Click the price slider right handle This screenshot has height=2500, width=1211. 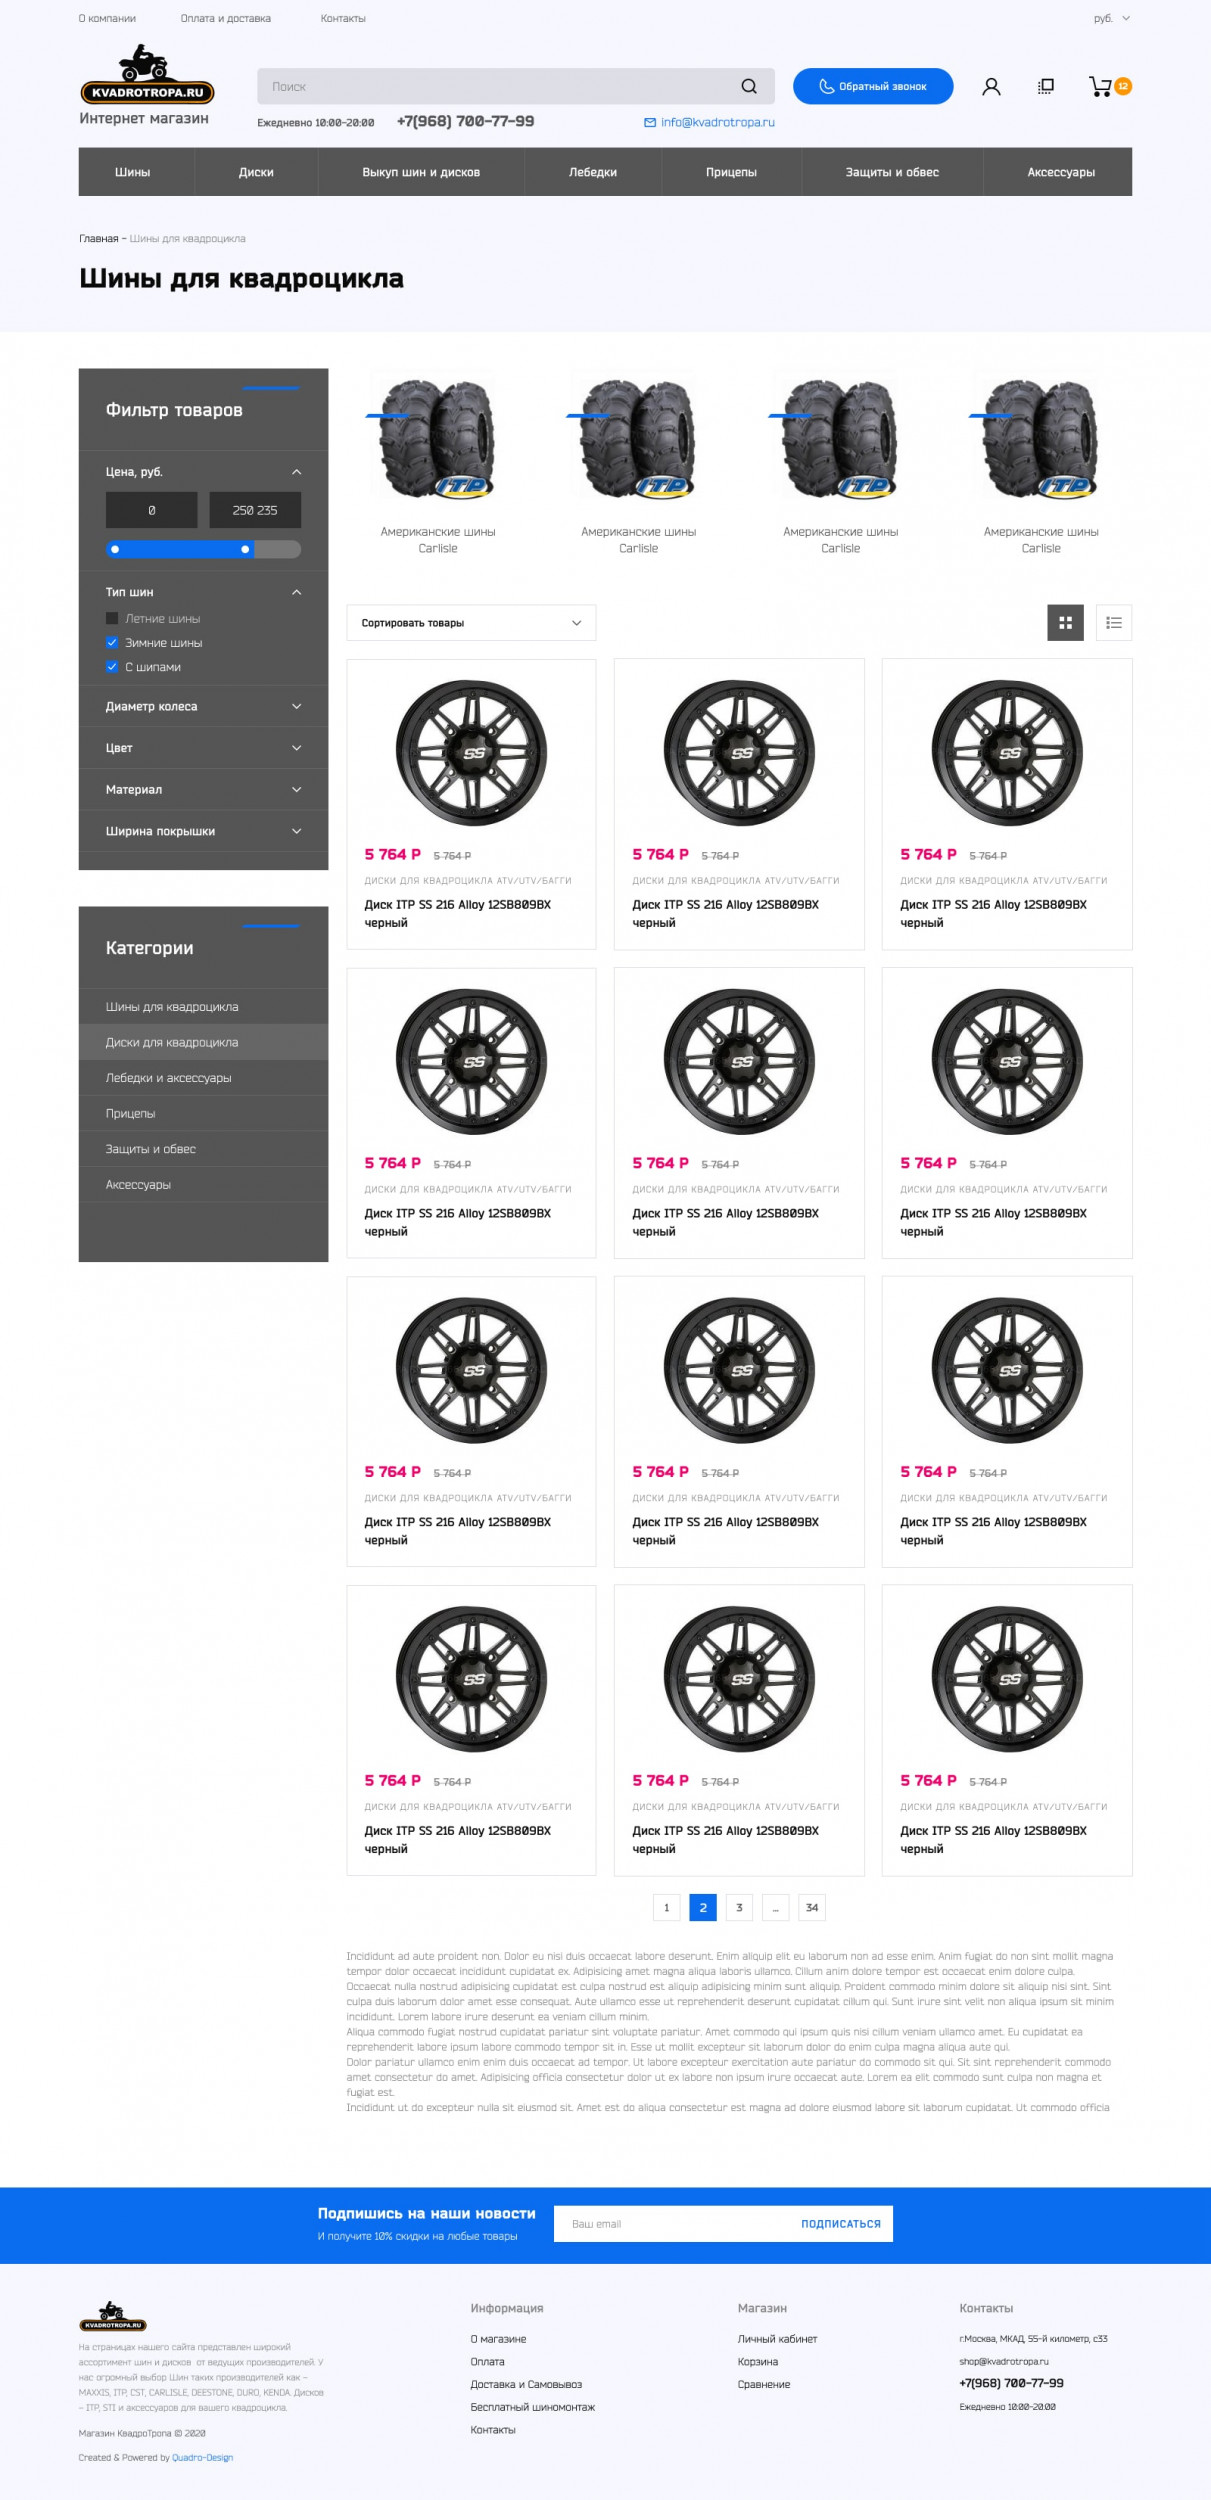pyautogui.click(x=245, y=549)
